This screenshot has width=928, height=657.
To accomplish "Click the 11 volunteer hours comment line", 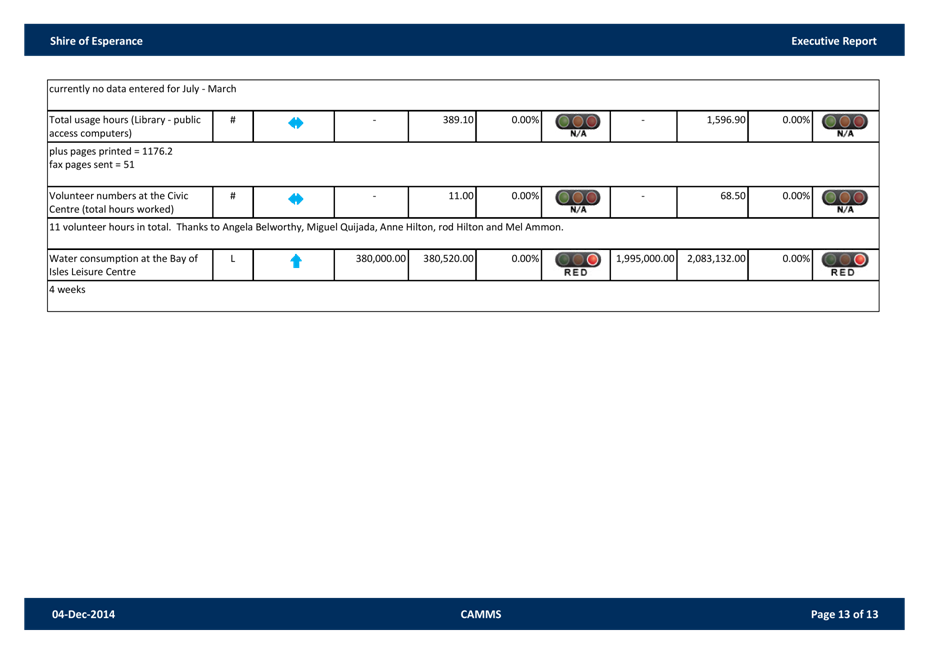I will pyautogui.click(x=306, y=228).
